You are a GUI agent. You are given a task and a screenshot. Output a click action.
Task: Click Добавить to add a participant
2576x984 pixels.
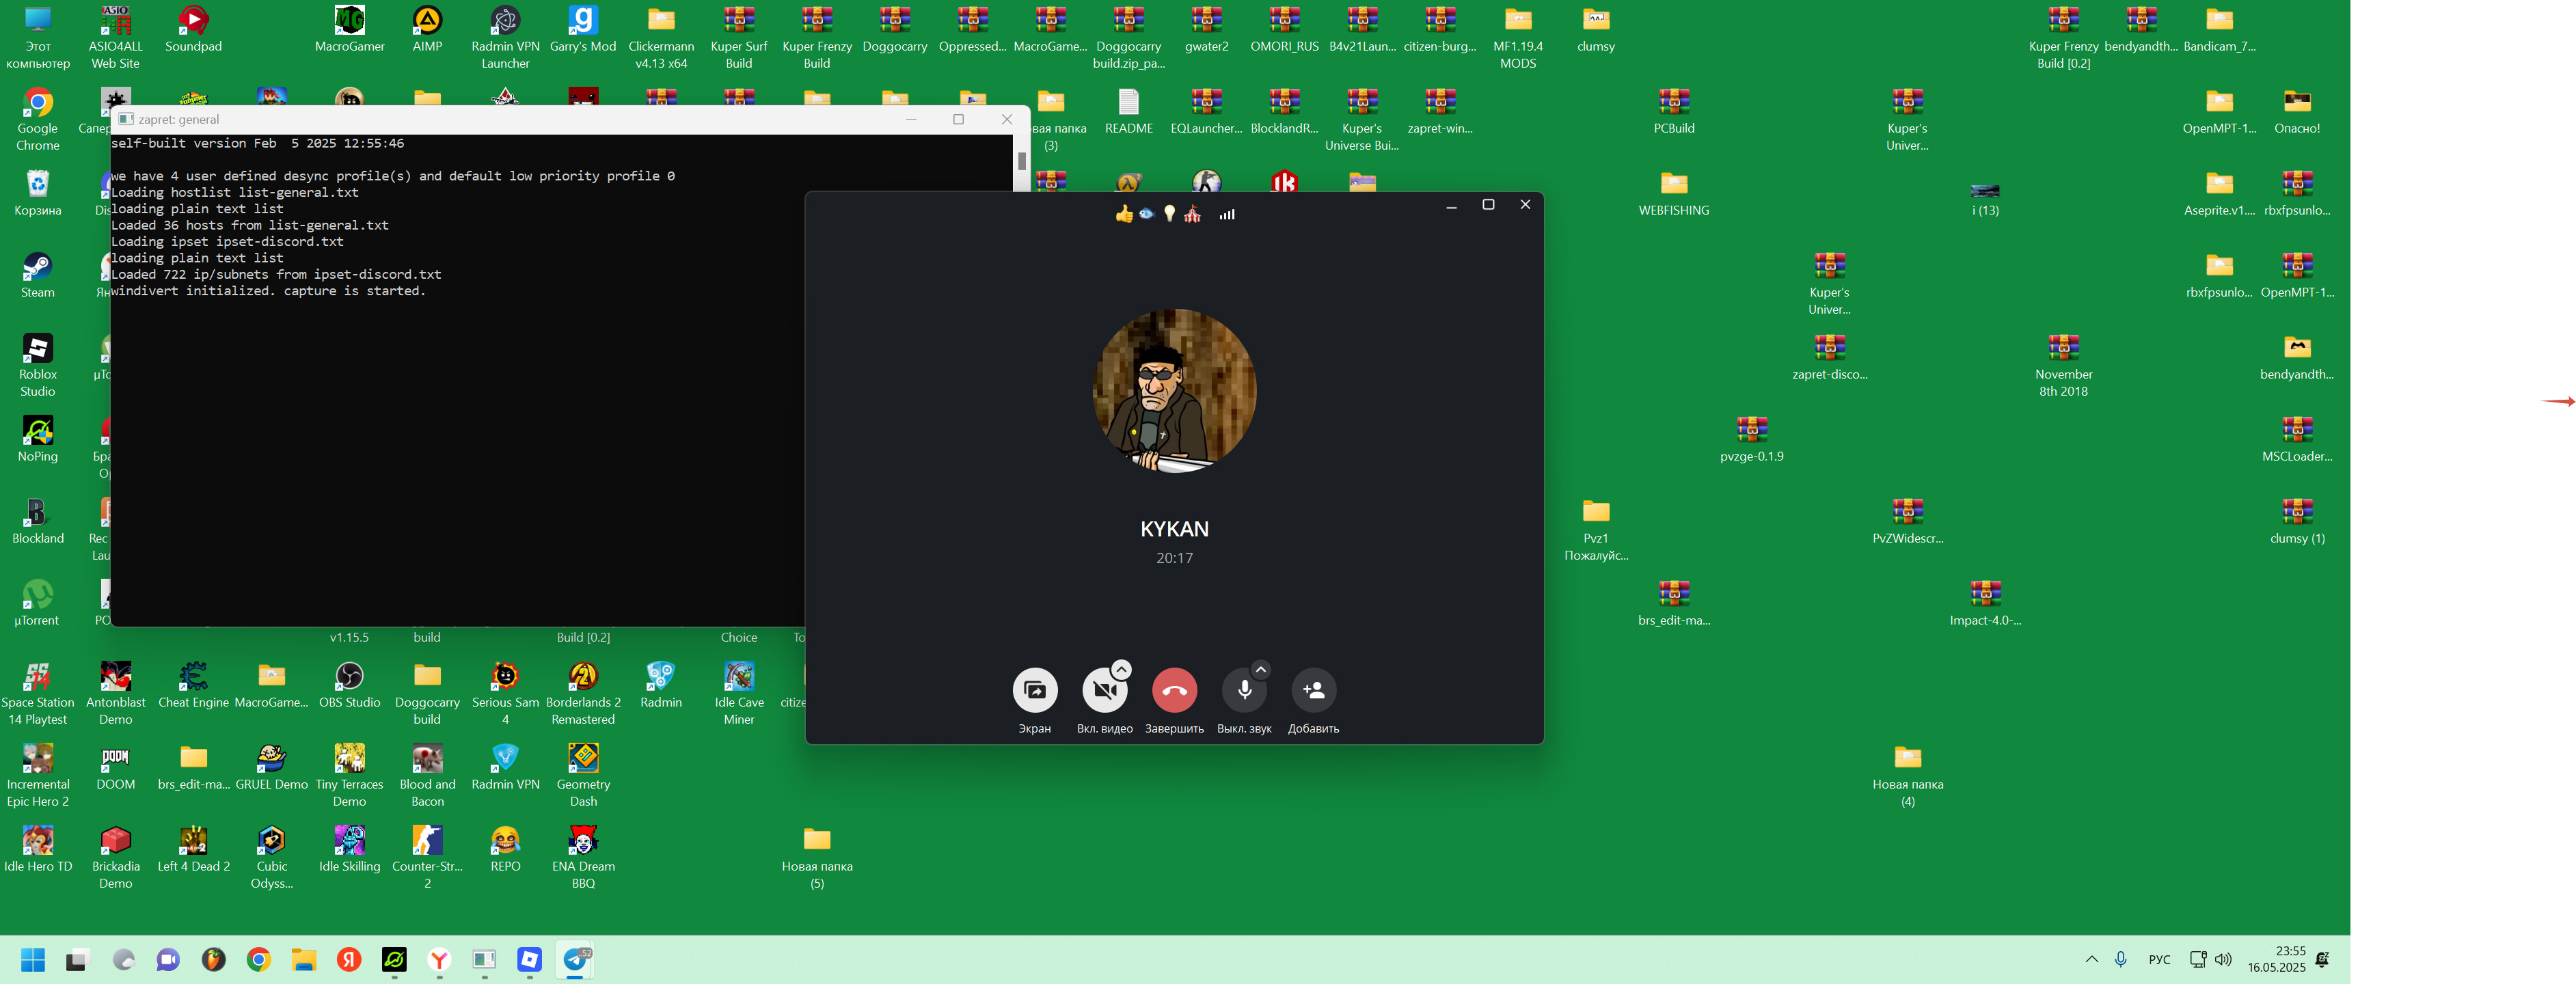[1313, 690]
